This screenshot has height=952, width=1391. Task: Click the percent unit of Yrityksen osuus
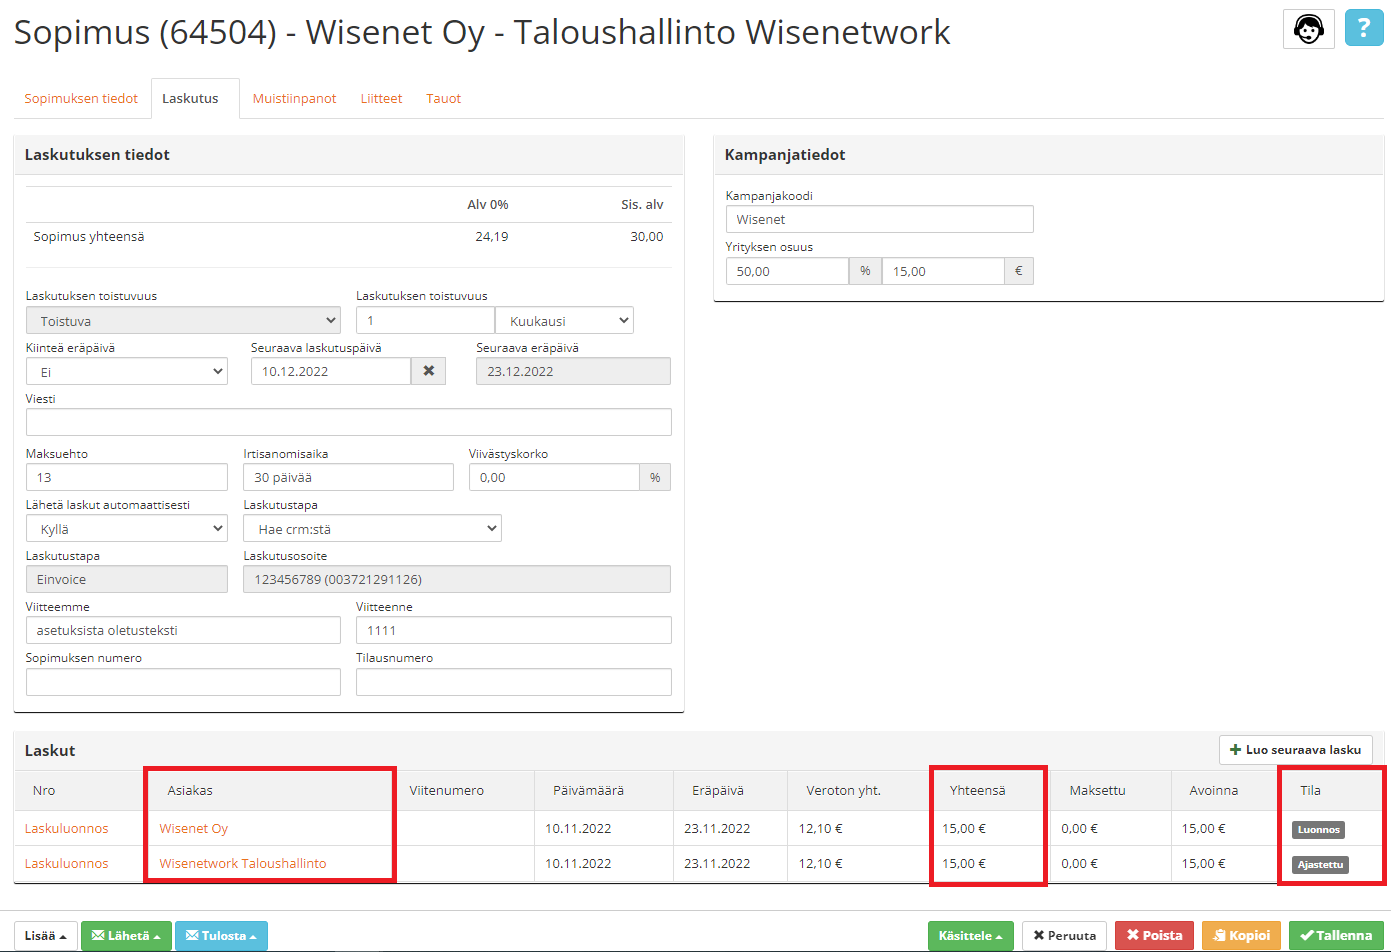click(x=865, y=271)
